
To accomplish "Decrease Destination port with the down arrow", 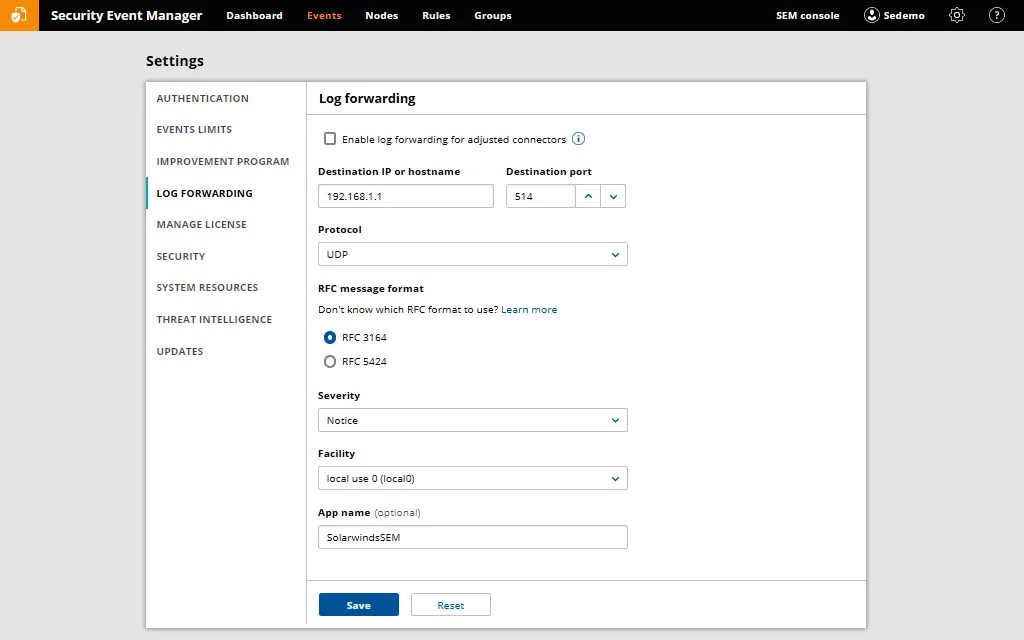I will click(x=613, y=201).
